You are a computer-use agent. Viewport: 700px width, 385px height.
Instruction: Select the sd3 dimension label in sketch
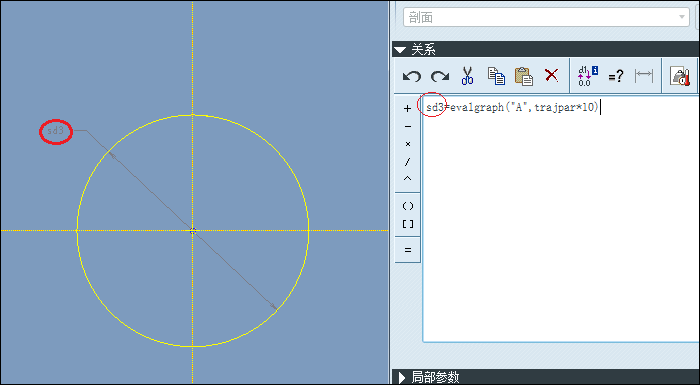coord(56,131)
